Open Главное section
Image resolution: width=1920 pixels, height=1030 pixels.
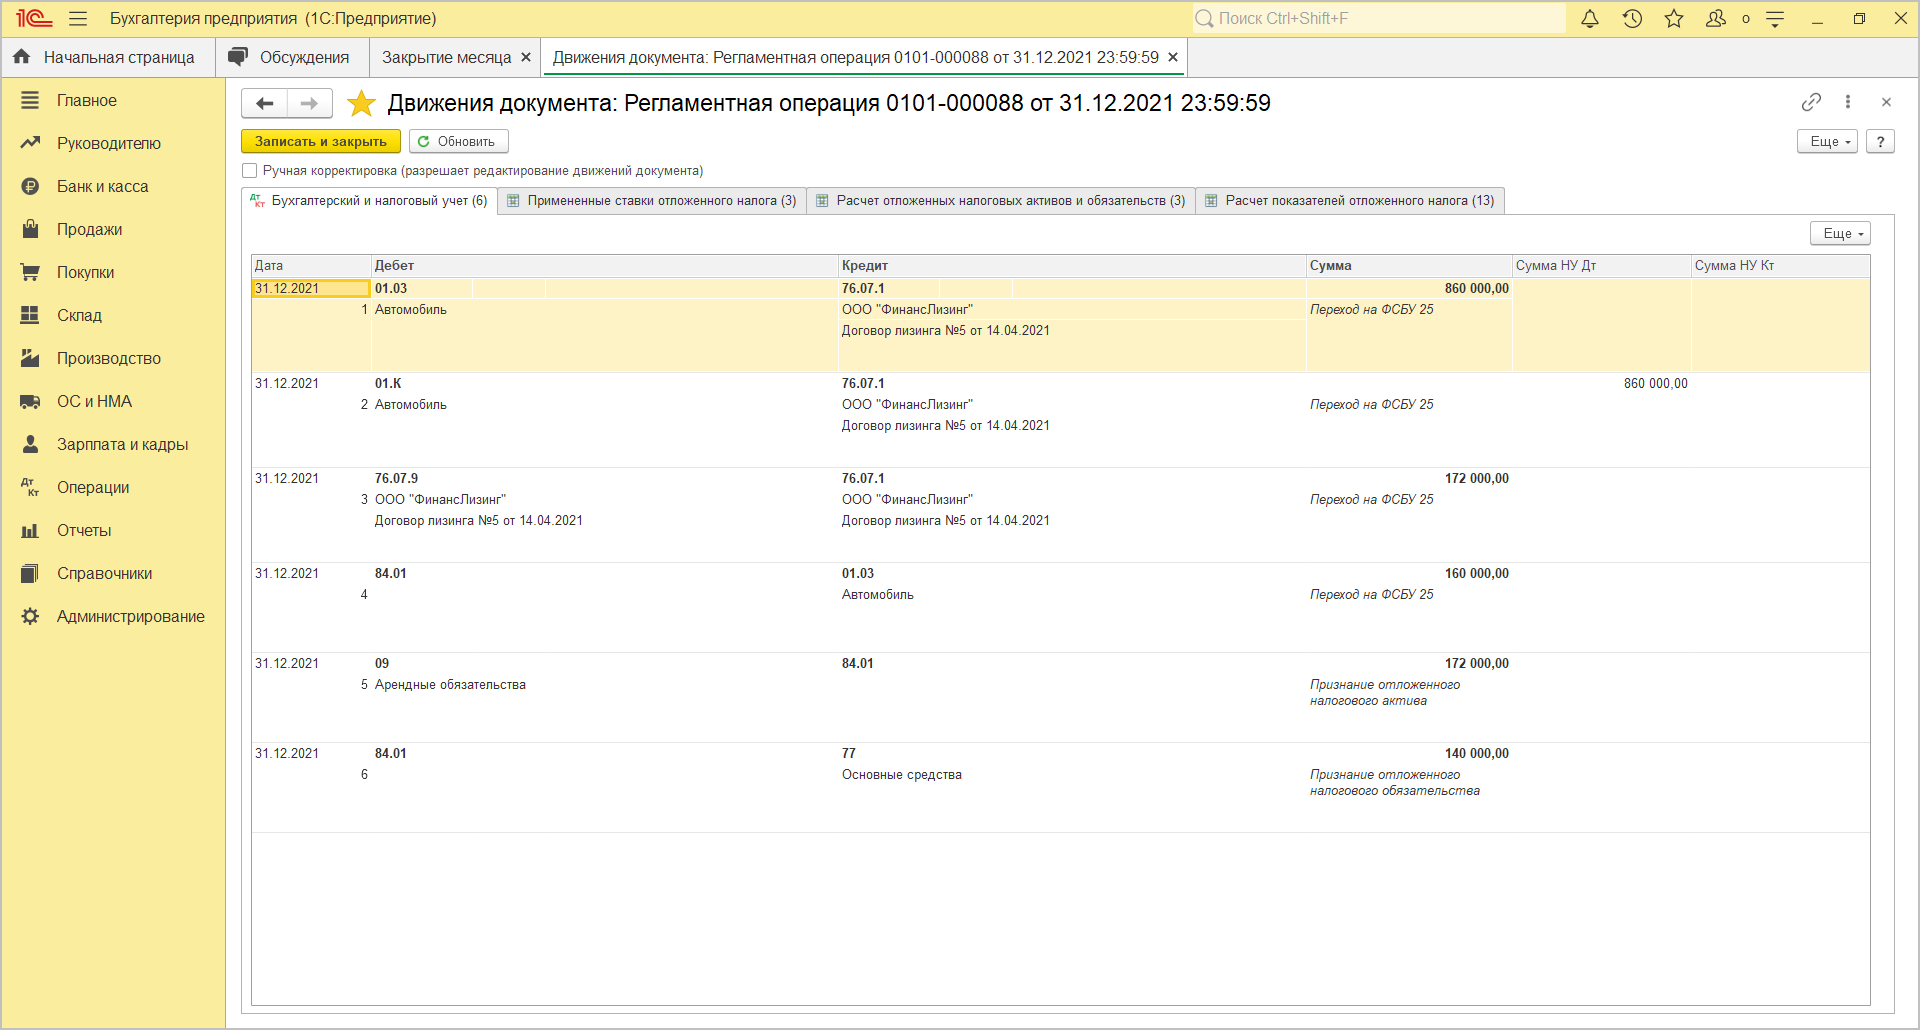pyautogui.click(x=87, y=100)
